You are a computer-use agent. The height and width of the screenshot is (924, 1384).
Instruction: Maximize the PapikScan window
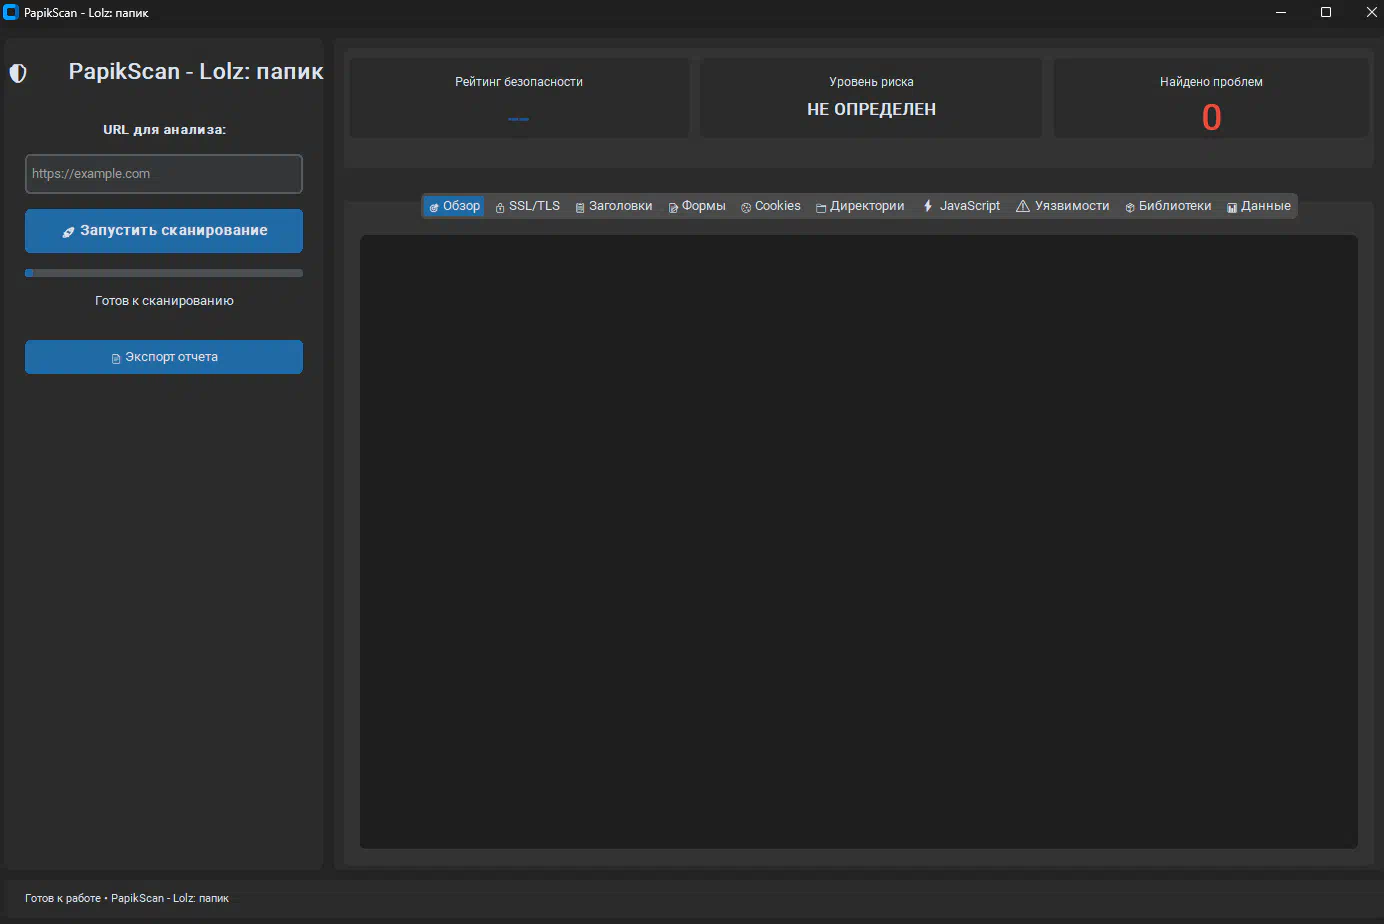point(1326,13)
